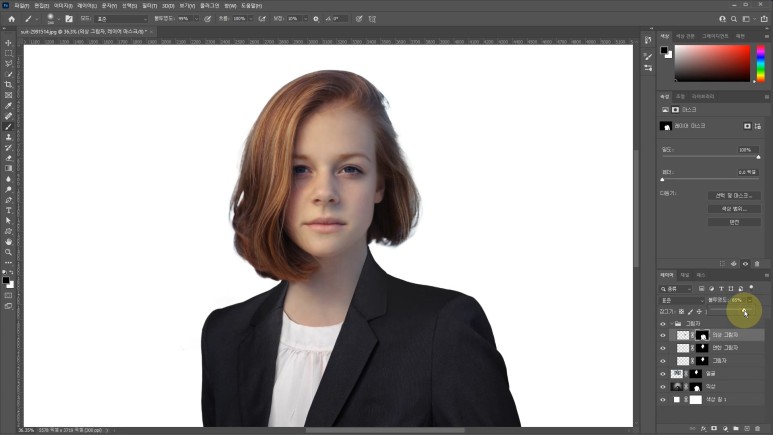Select the Move tool

click(8, 43)
